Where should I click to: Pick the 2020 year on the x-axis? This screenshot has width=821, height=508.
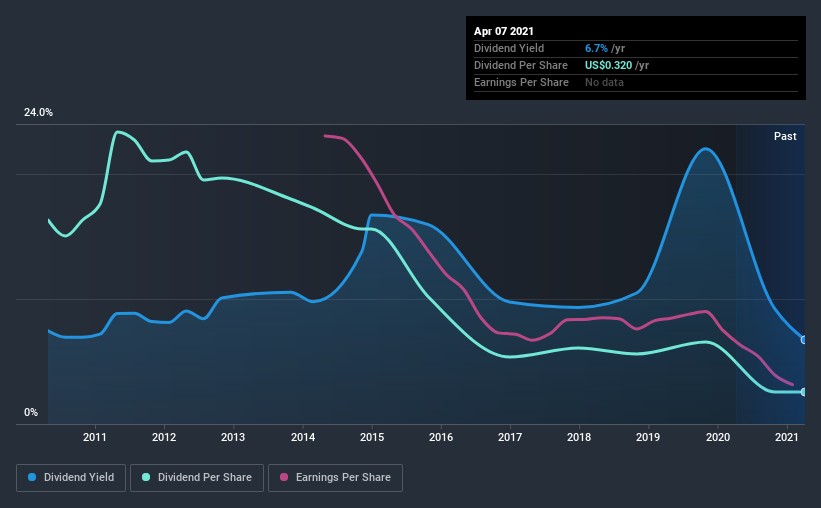pyautogui.click(x=718, y=437)
